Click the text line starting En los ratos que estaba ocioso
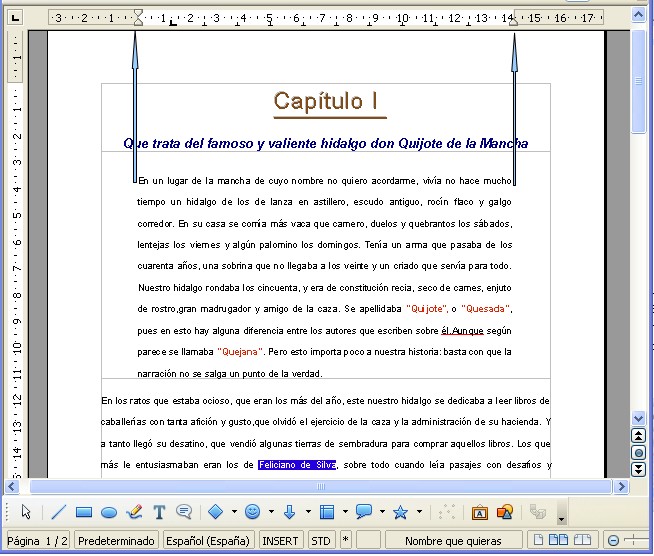The width and height of the screenshot is (654, 556). pos(325,401)
